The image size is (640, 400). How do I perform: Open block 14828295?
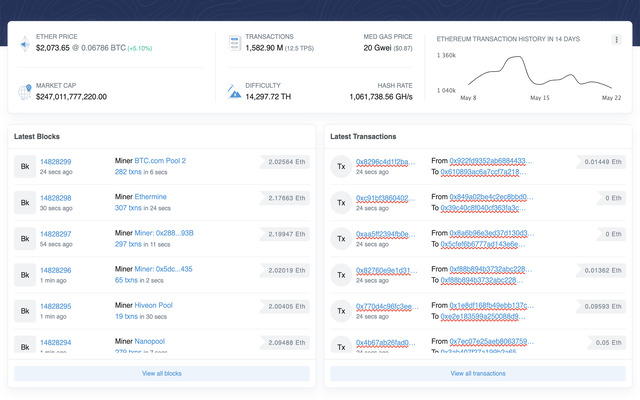pos(56,306)
